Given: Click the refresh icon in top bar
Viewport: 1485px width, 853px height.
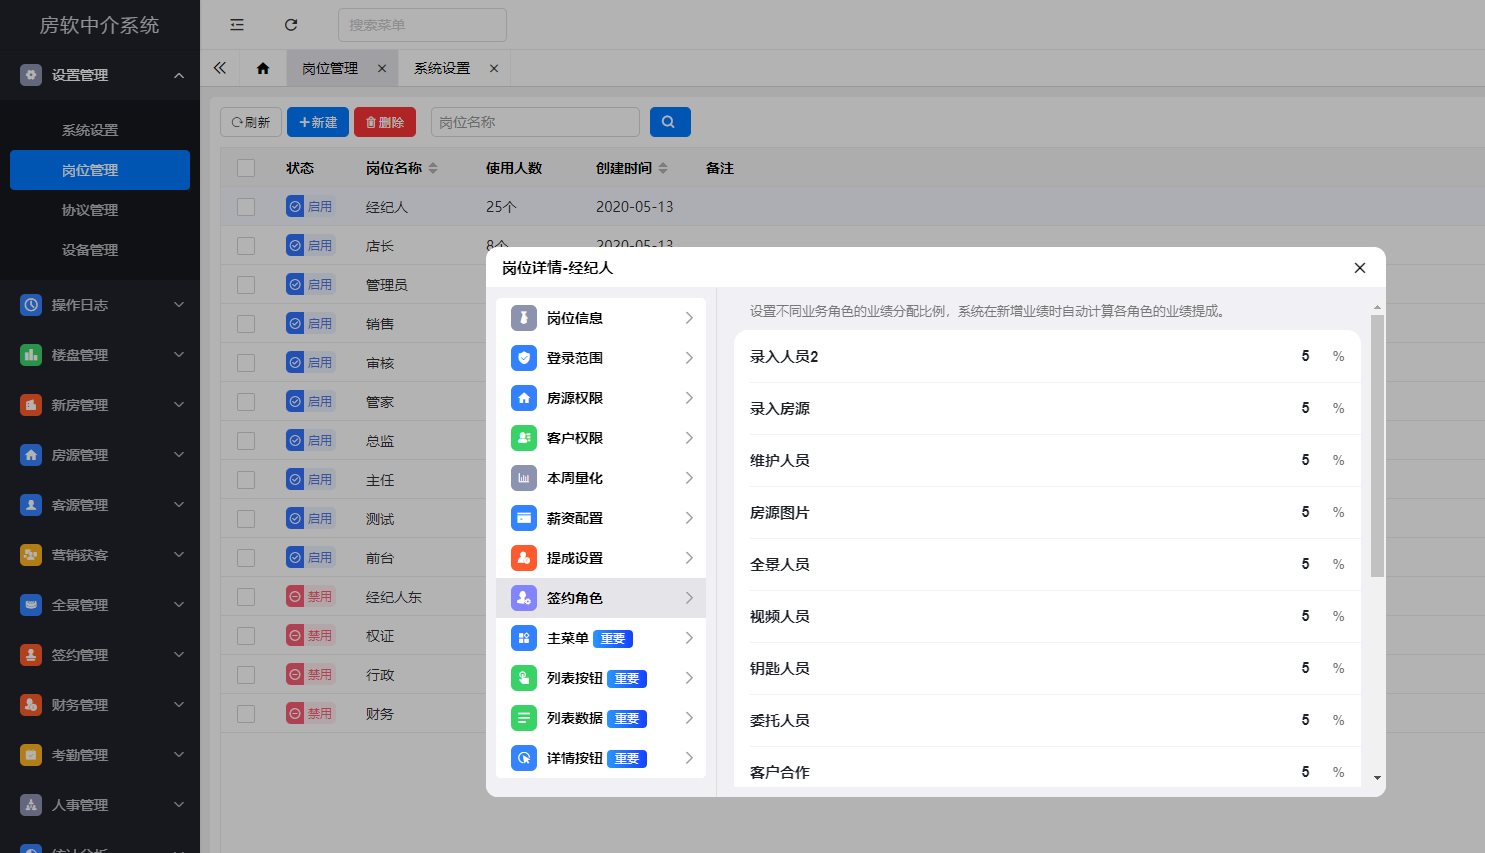Looking at the screenshot, I should click(291, 25).
